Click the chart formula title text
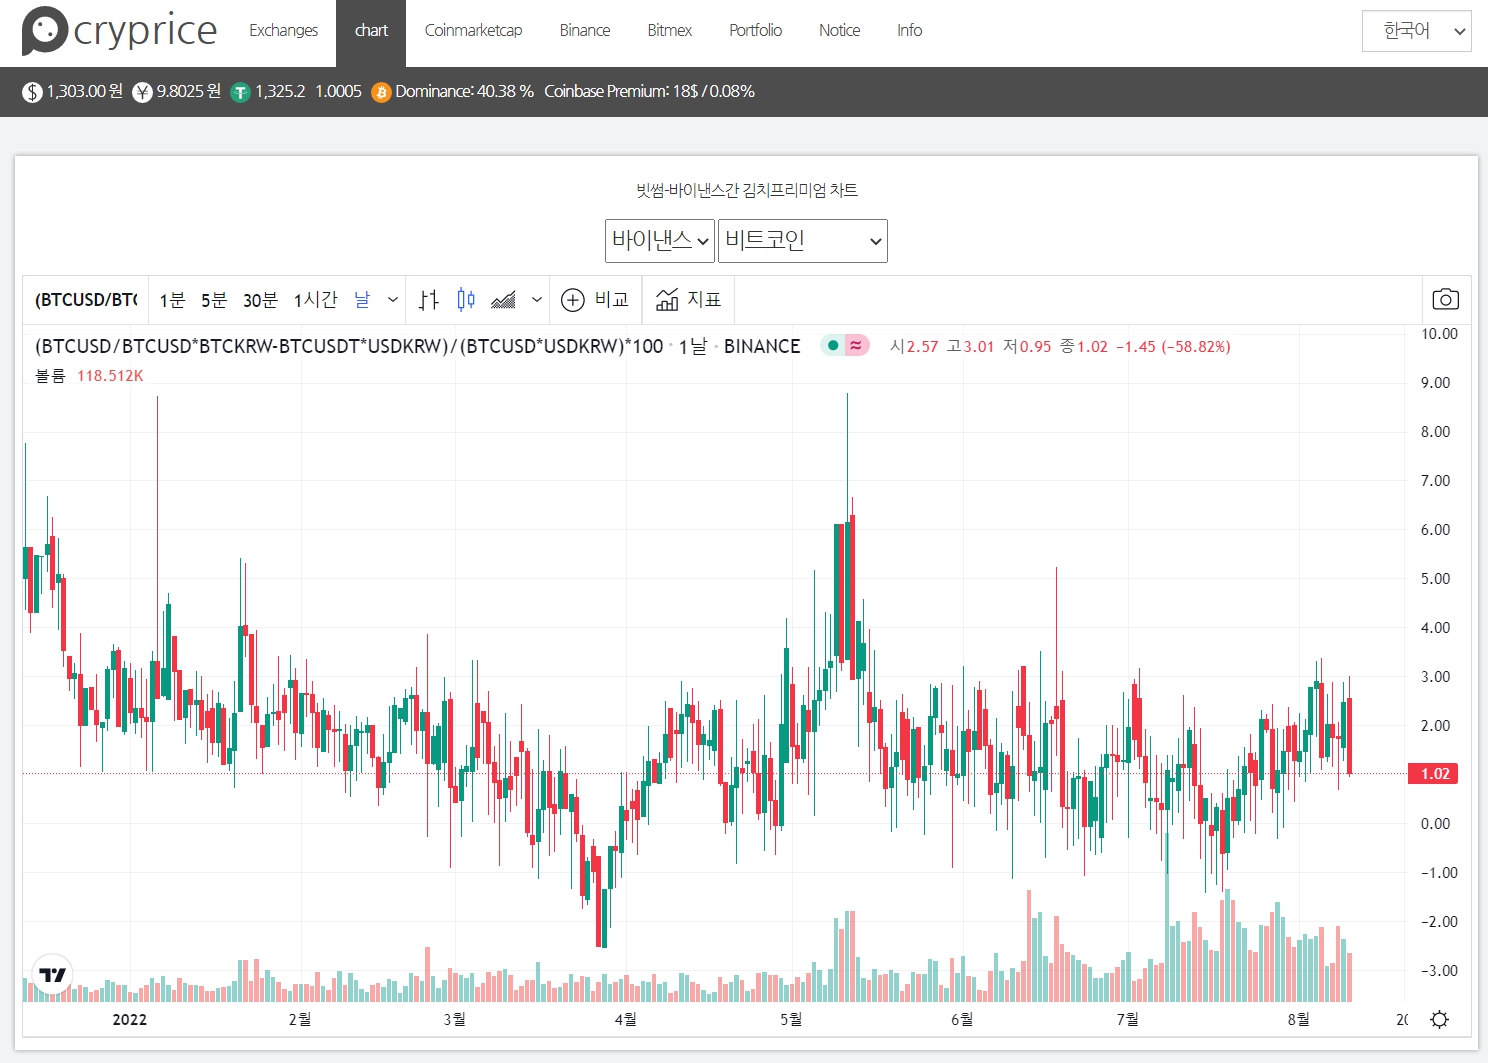 349,346
